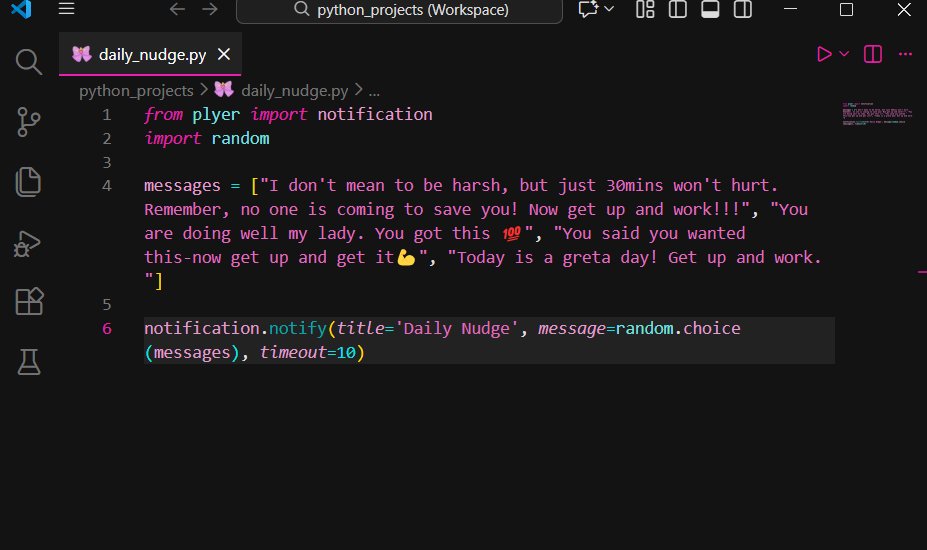Click the breadcrumb ellipsis symbol segment
This screenshot has width=927, height=550.
click(x=374, y=92)
